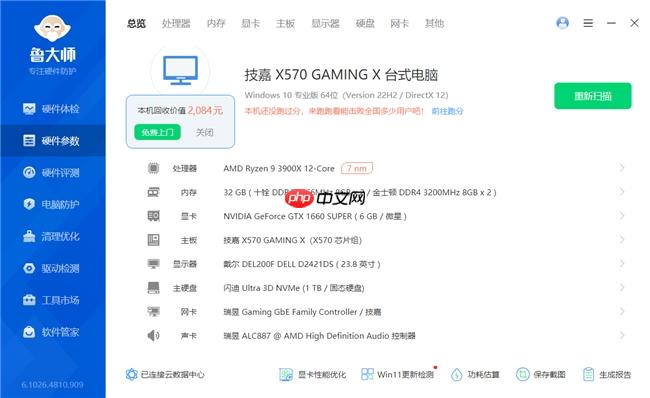The image size is (650, 398).
Task: Open 软件管家 sidebar entry
Action: (x=52, y=332)
